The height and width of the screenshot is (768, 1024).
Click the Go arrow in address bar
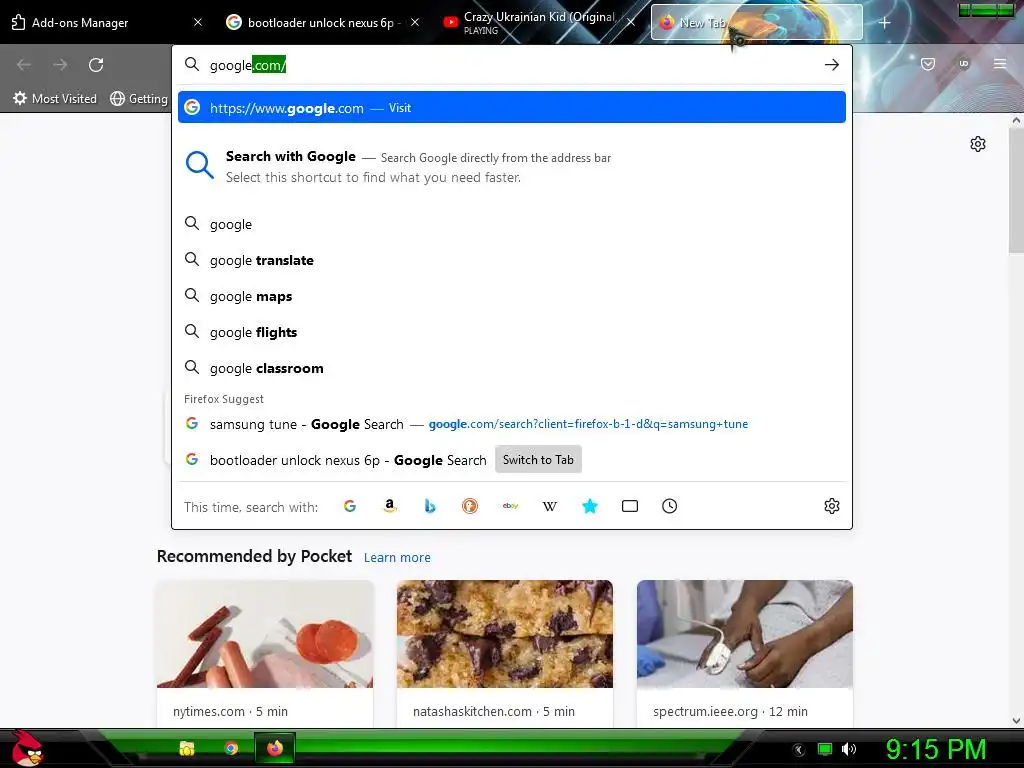831,65
